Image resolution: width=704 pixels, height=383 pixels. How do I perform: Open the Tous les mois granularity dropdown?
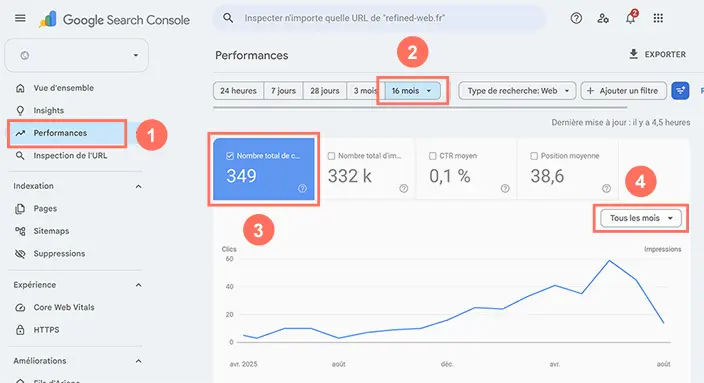point(641,218)
